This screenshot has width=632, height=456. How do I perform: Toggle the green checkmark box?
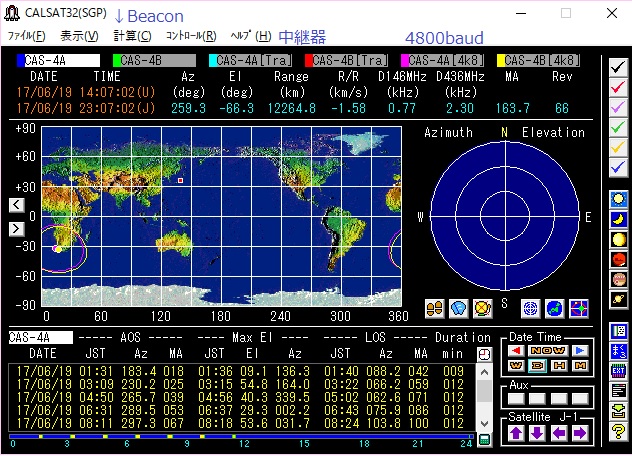pos(618,127)
